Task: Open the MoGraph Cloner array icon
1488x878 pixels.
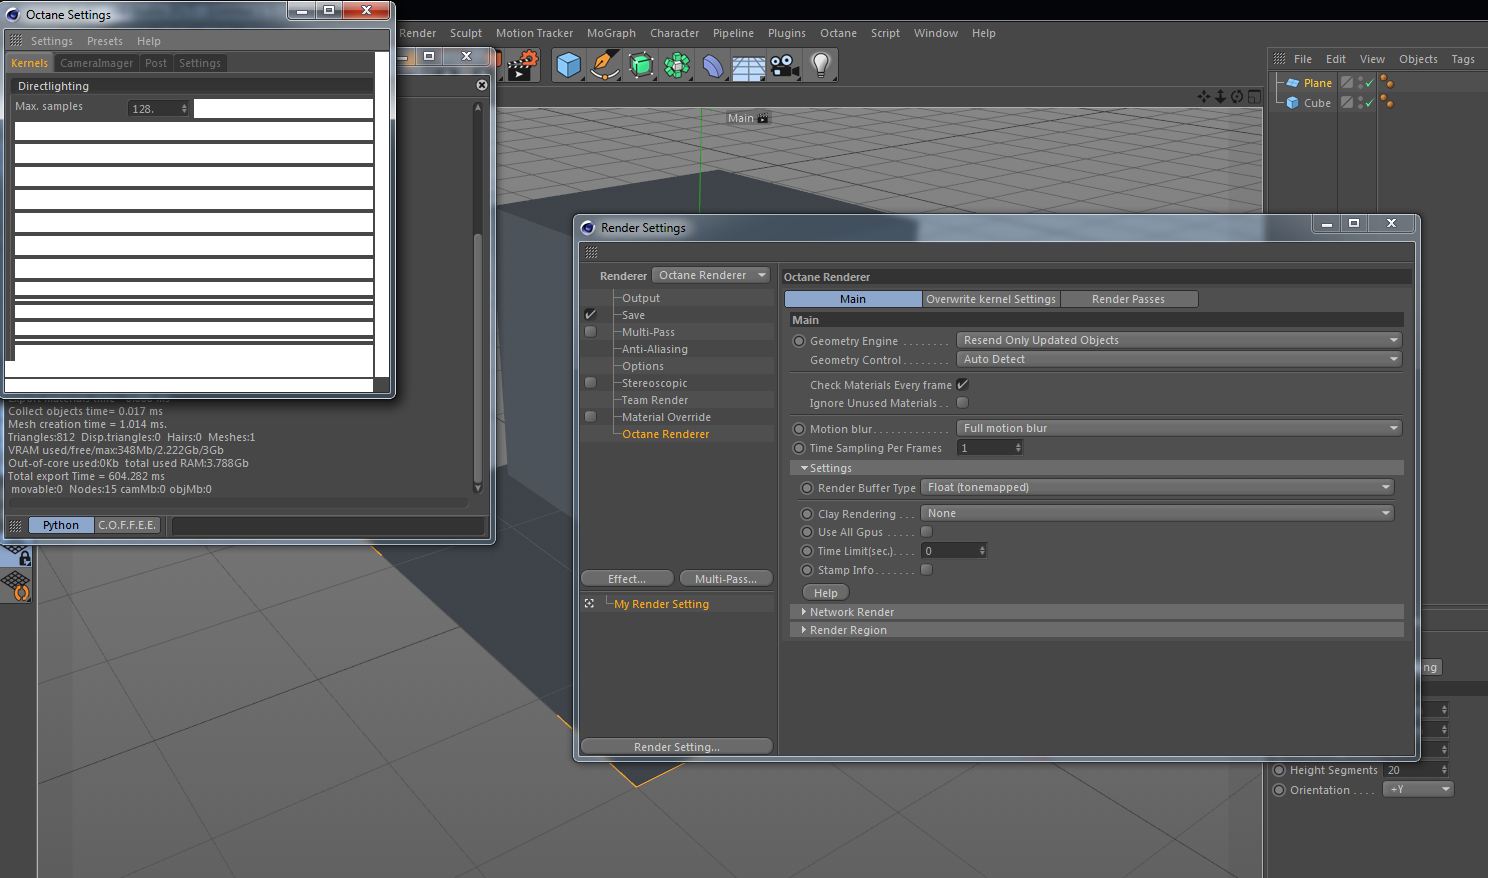Action: click(677, 66)
